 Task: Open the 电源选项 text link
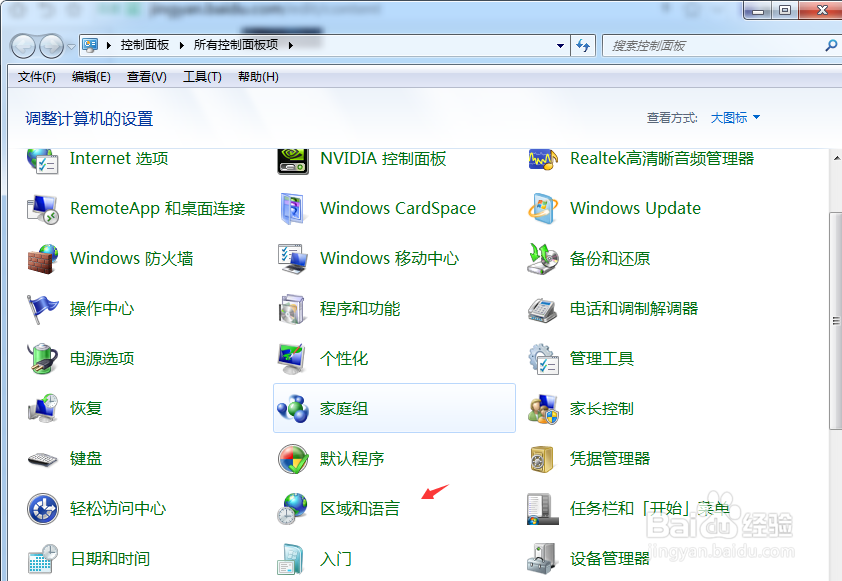pyautogui.click(x=102, y=359)
